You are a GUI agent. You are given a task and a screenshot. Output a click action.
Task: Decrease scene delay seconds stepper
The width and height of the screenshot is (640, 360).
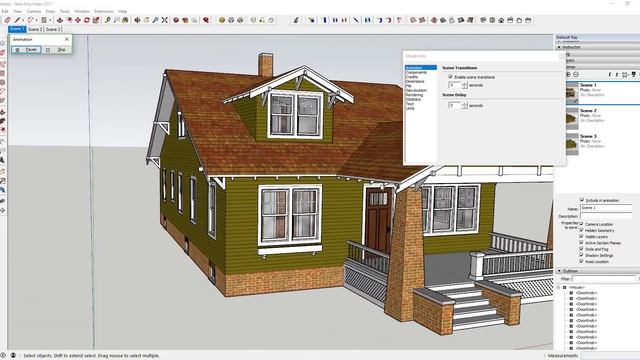pyautogui.click(x=464, y=107)
